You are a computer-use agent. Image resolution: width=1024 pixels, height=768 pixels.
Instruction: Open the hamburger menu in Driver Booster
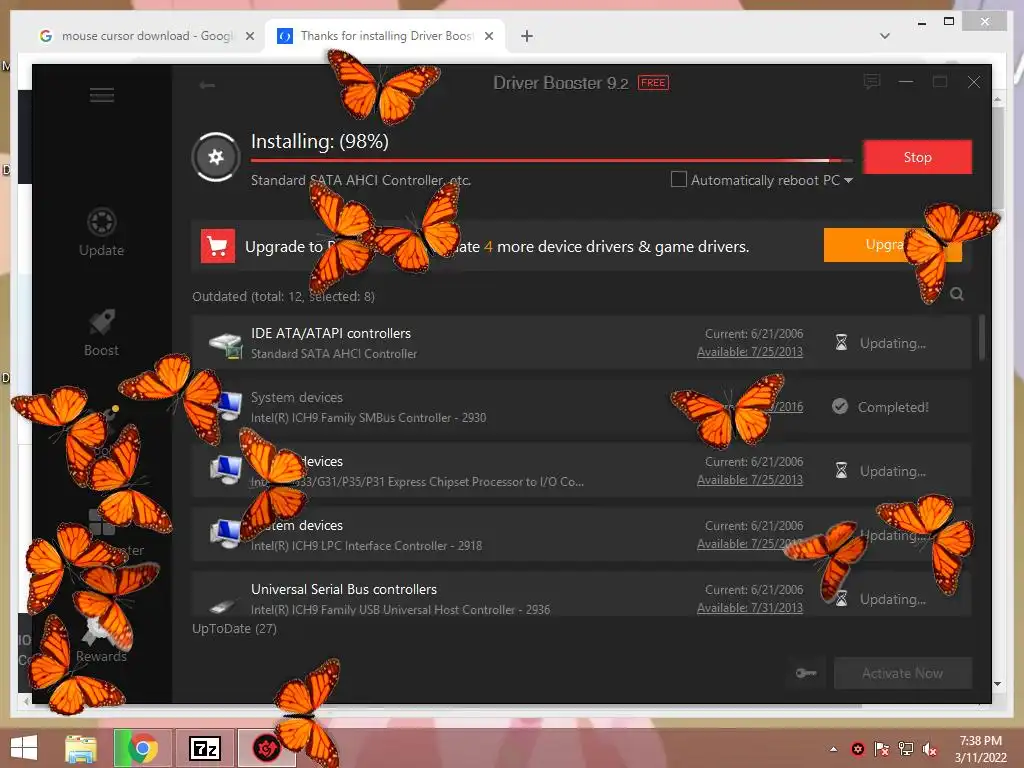coord(102,95)
